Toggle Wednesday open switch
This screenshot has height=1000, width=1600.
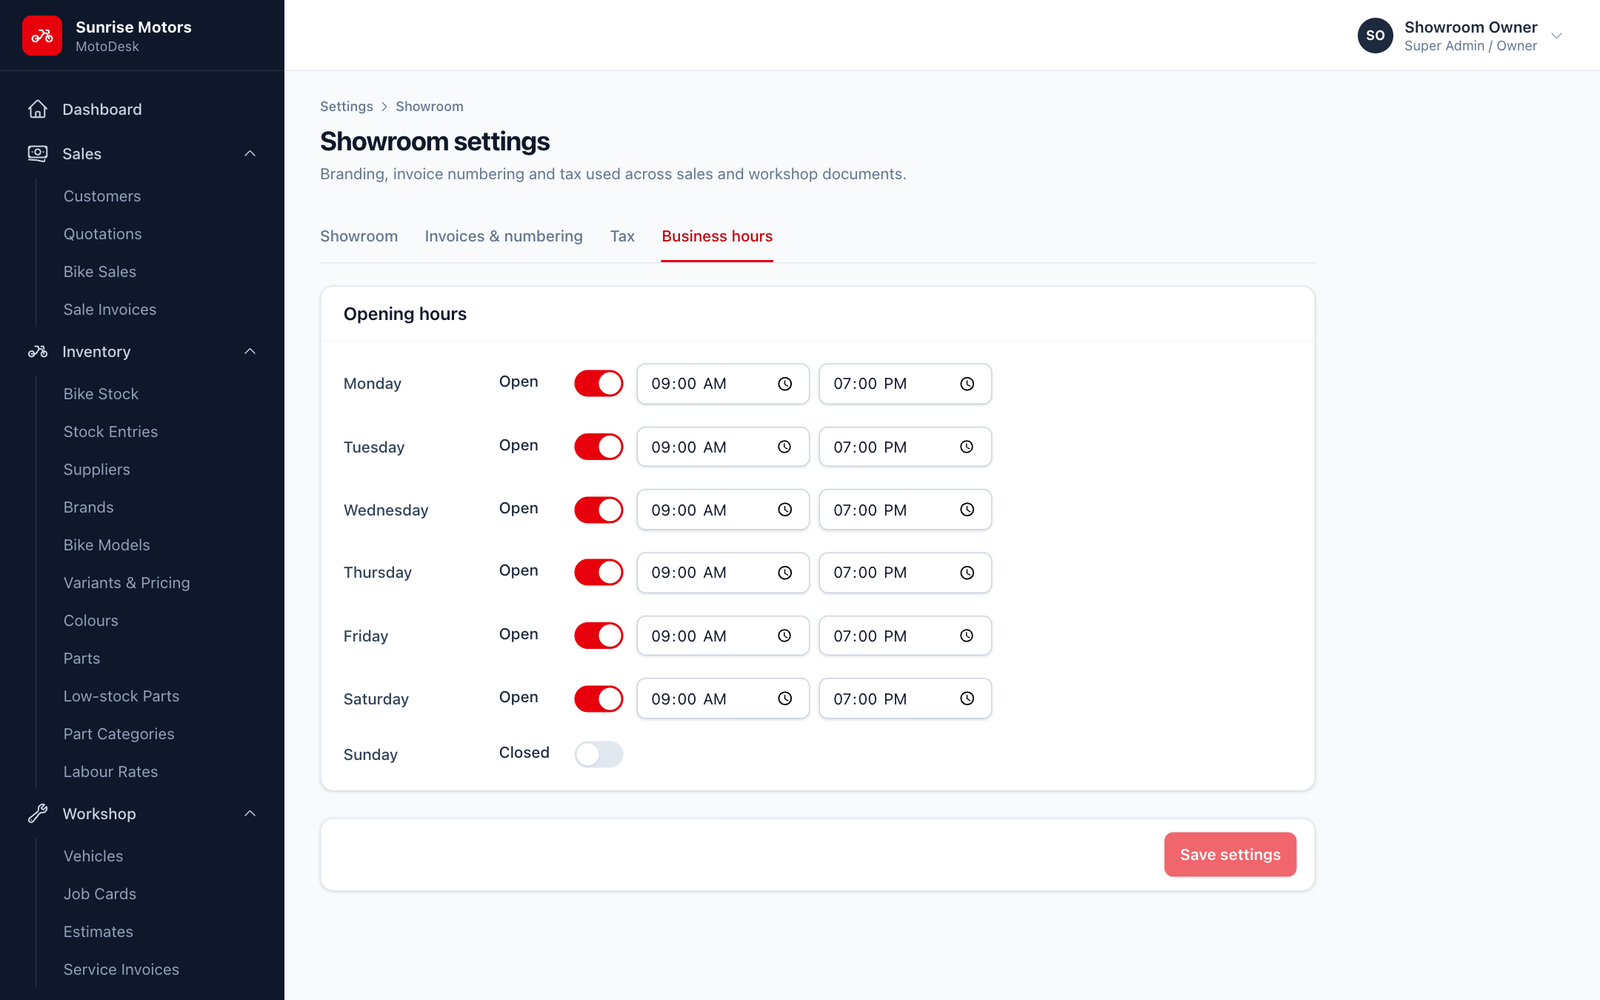coord(599,509)
